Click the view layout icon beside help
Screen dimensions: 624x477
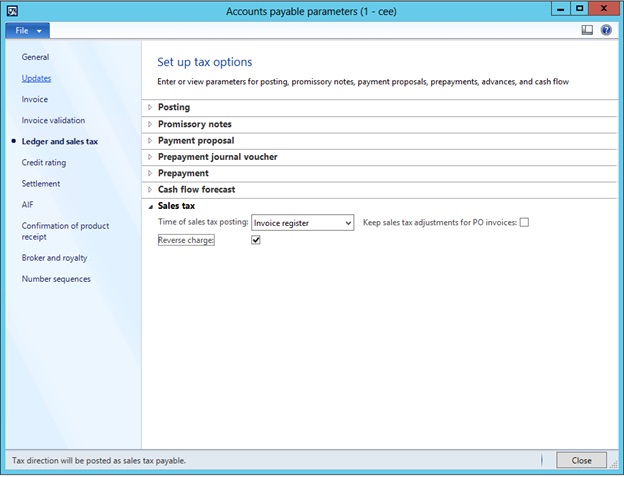pyautogui.click(x=587, y=30)
